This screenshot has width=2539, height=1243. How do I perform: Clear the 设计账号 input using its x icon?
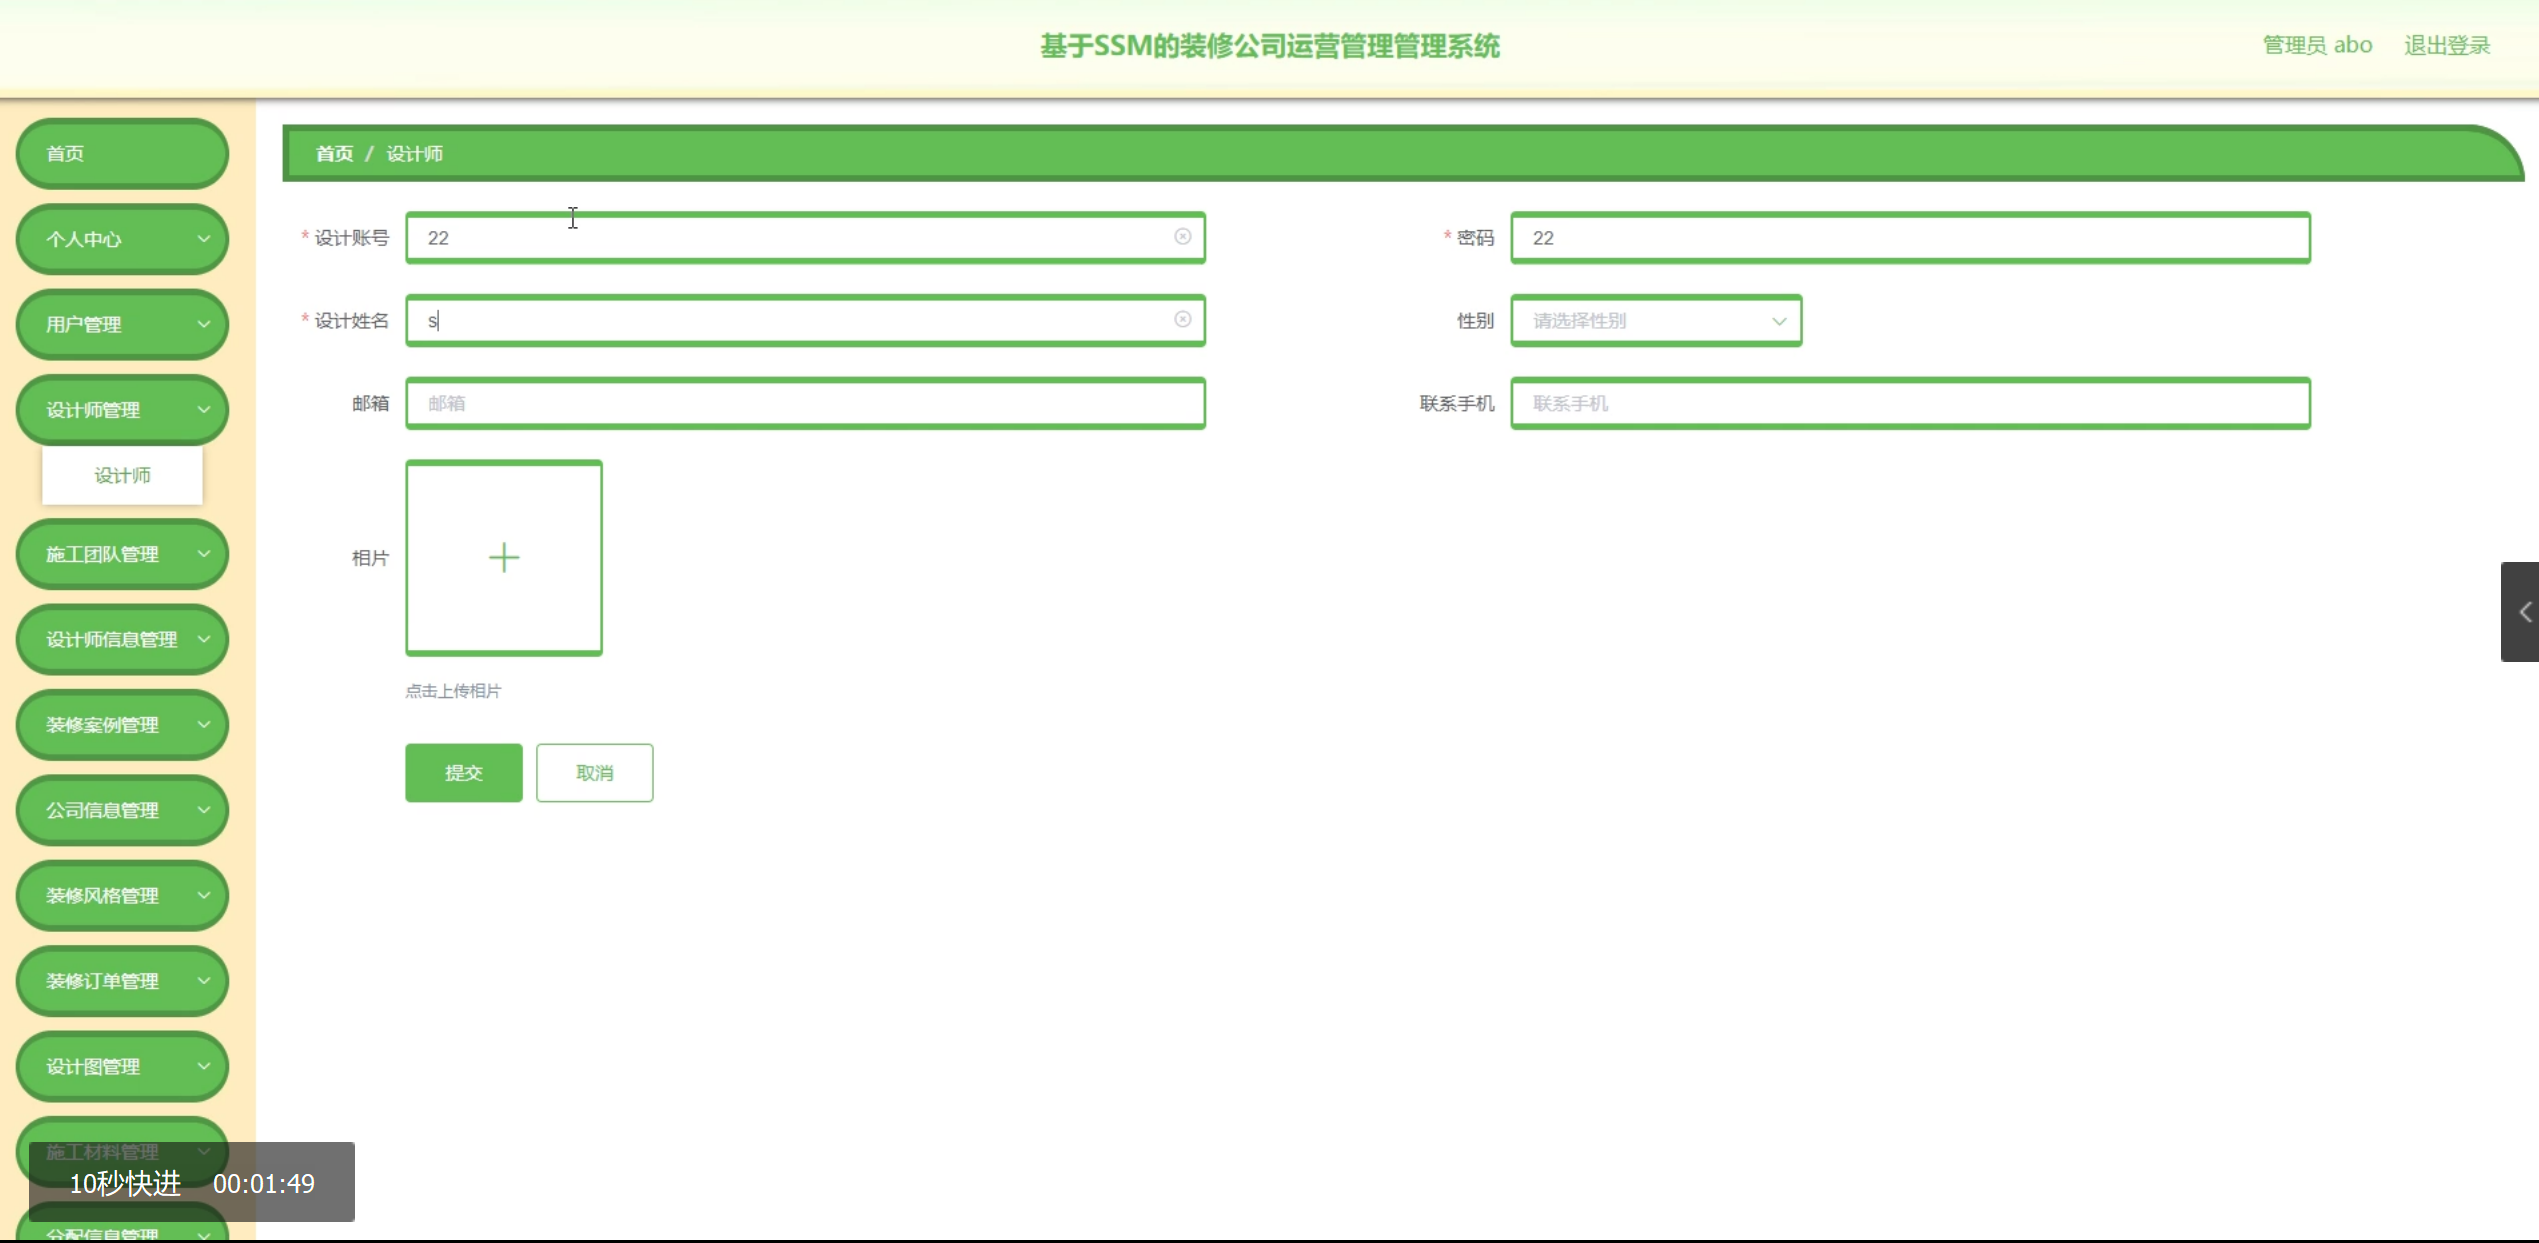tap(1182, 237)
